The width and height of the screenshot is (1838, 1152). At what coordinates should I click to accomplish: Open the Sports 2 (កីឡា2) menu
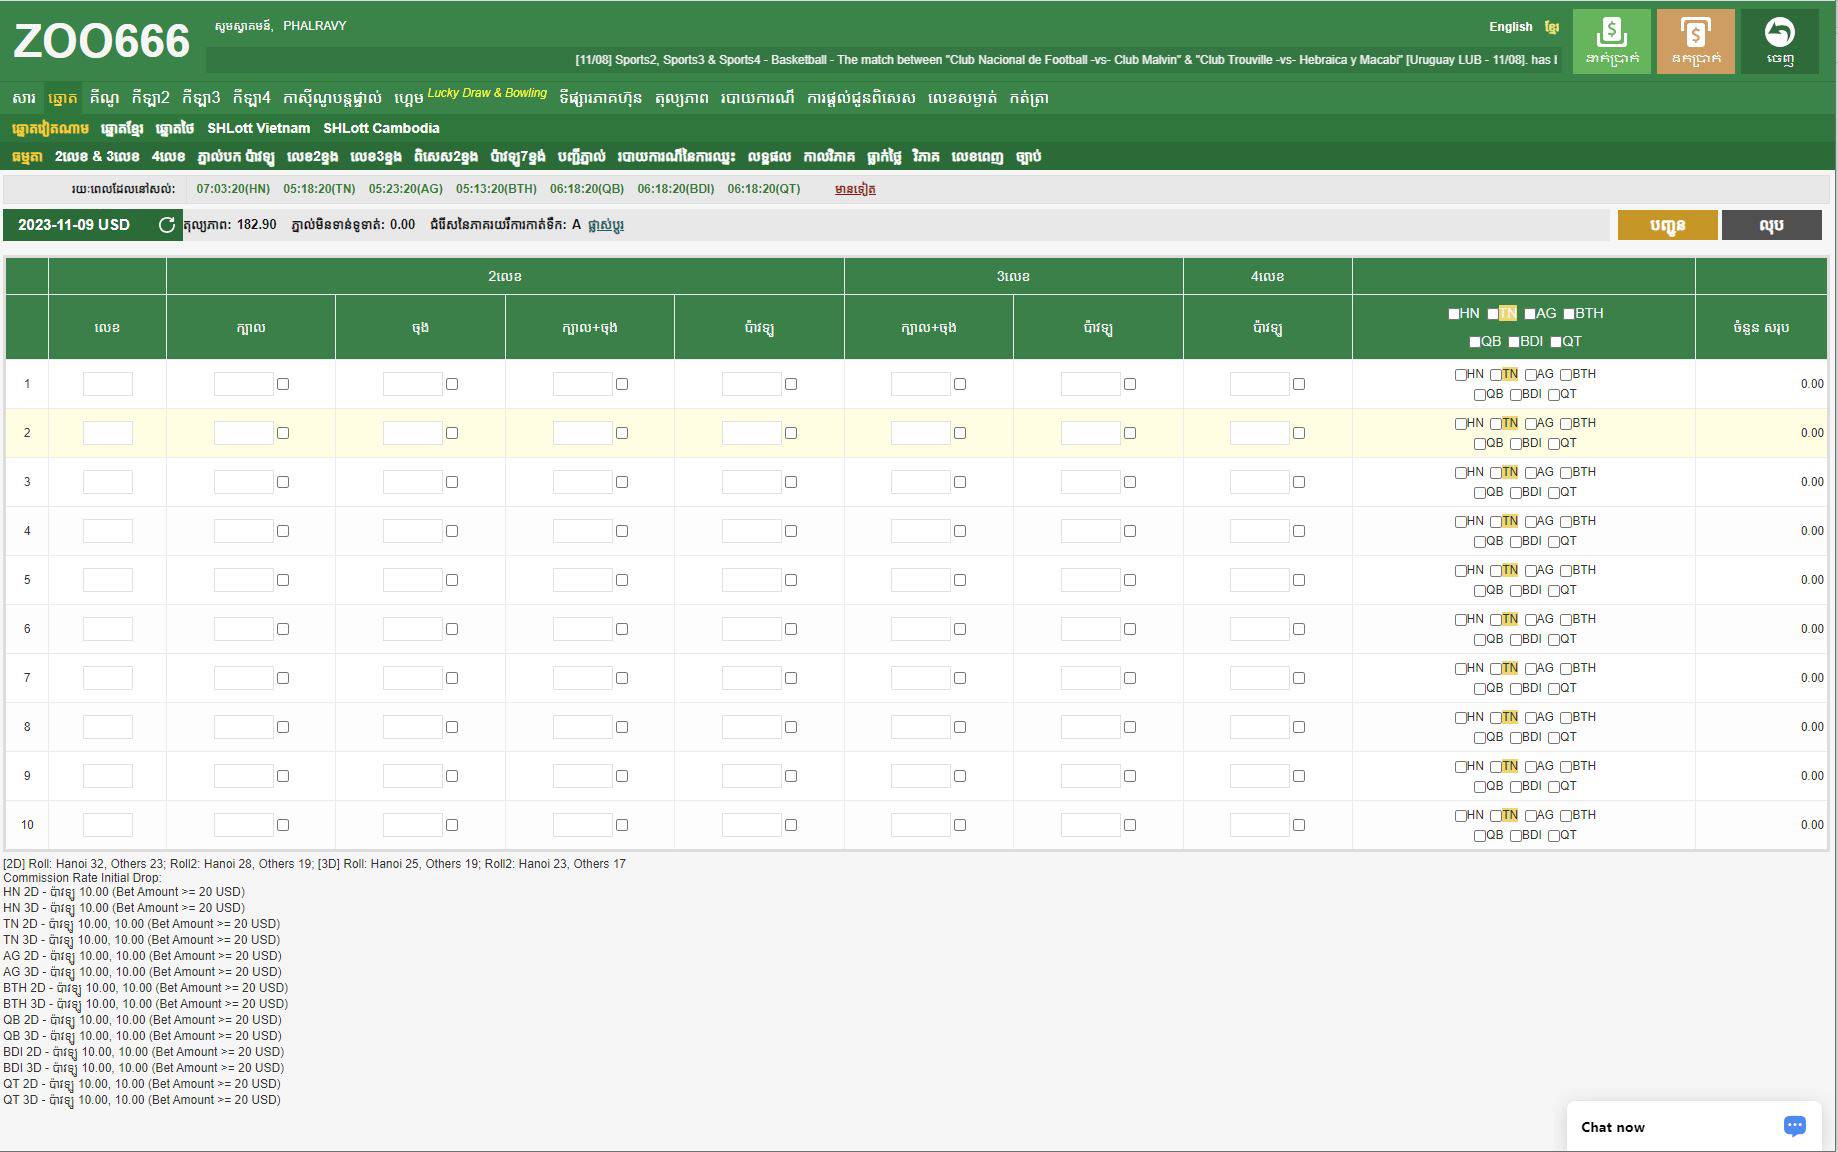[x=150, y=98]
